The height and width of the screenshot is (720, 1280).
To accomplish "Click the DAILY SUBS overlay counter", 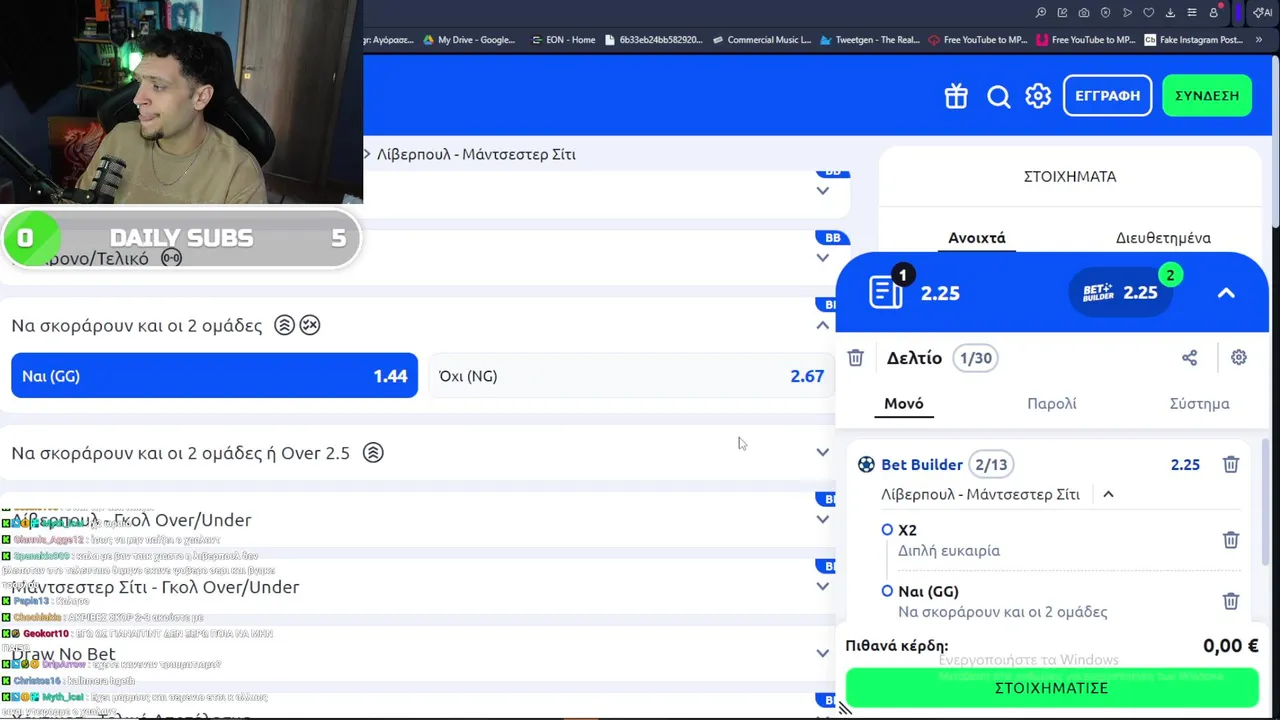I will [x=181, y=238].
